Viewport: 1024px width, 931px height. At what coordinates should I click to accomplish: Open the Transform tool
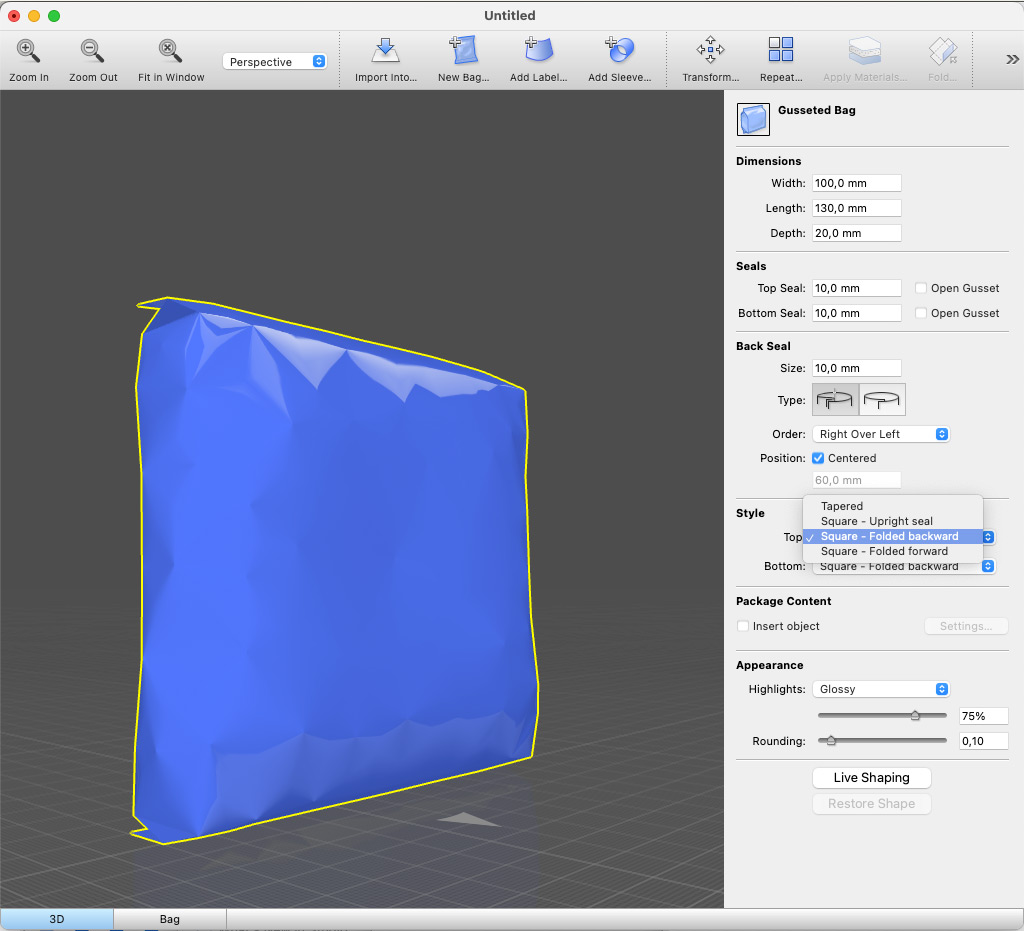[x=710, y=51]
